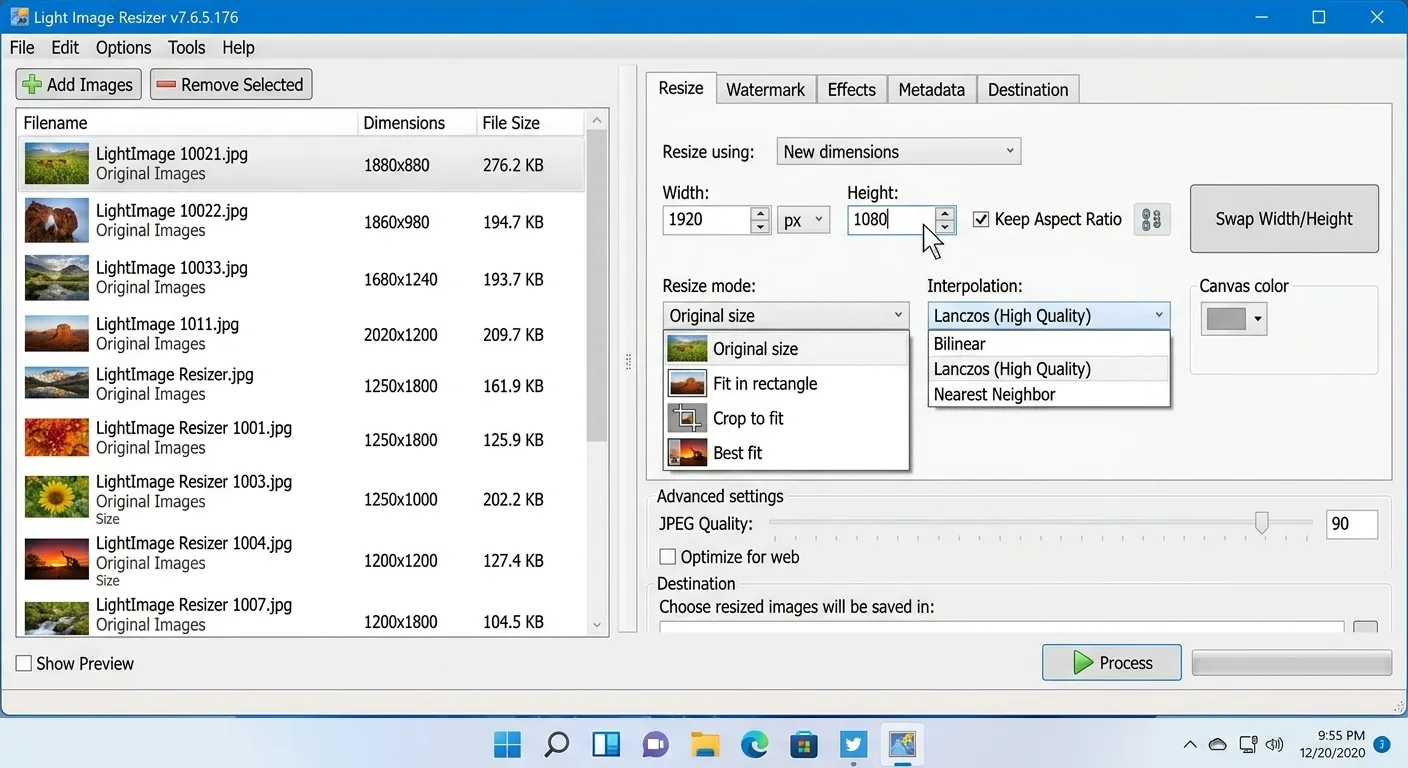Viewport: 1408px width, 768px height.
Task: Open the Canvas color dropdown arrow
Action: [x=1258, y=320]
